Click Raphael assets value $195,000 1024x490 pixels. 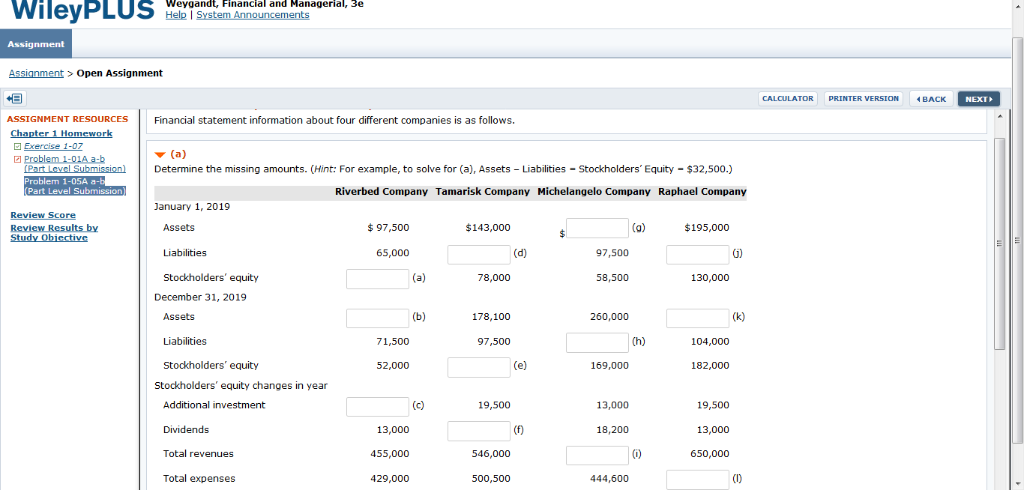(x=707, y=228)
